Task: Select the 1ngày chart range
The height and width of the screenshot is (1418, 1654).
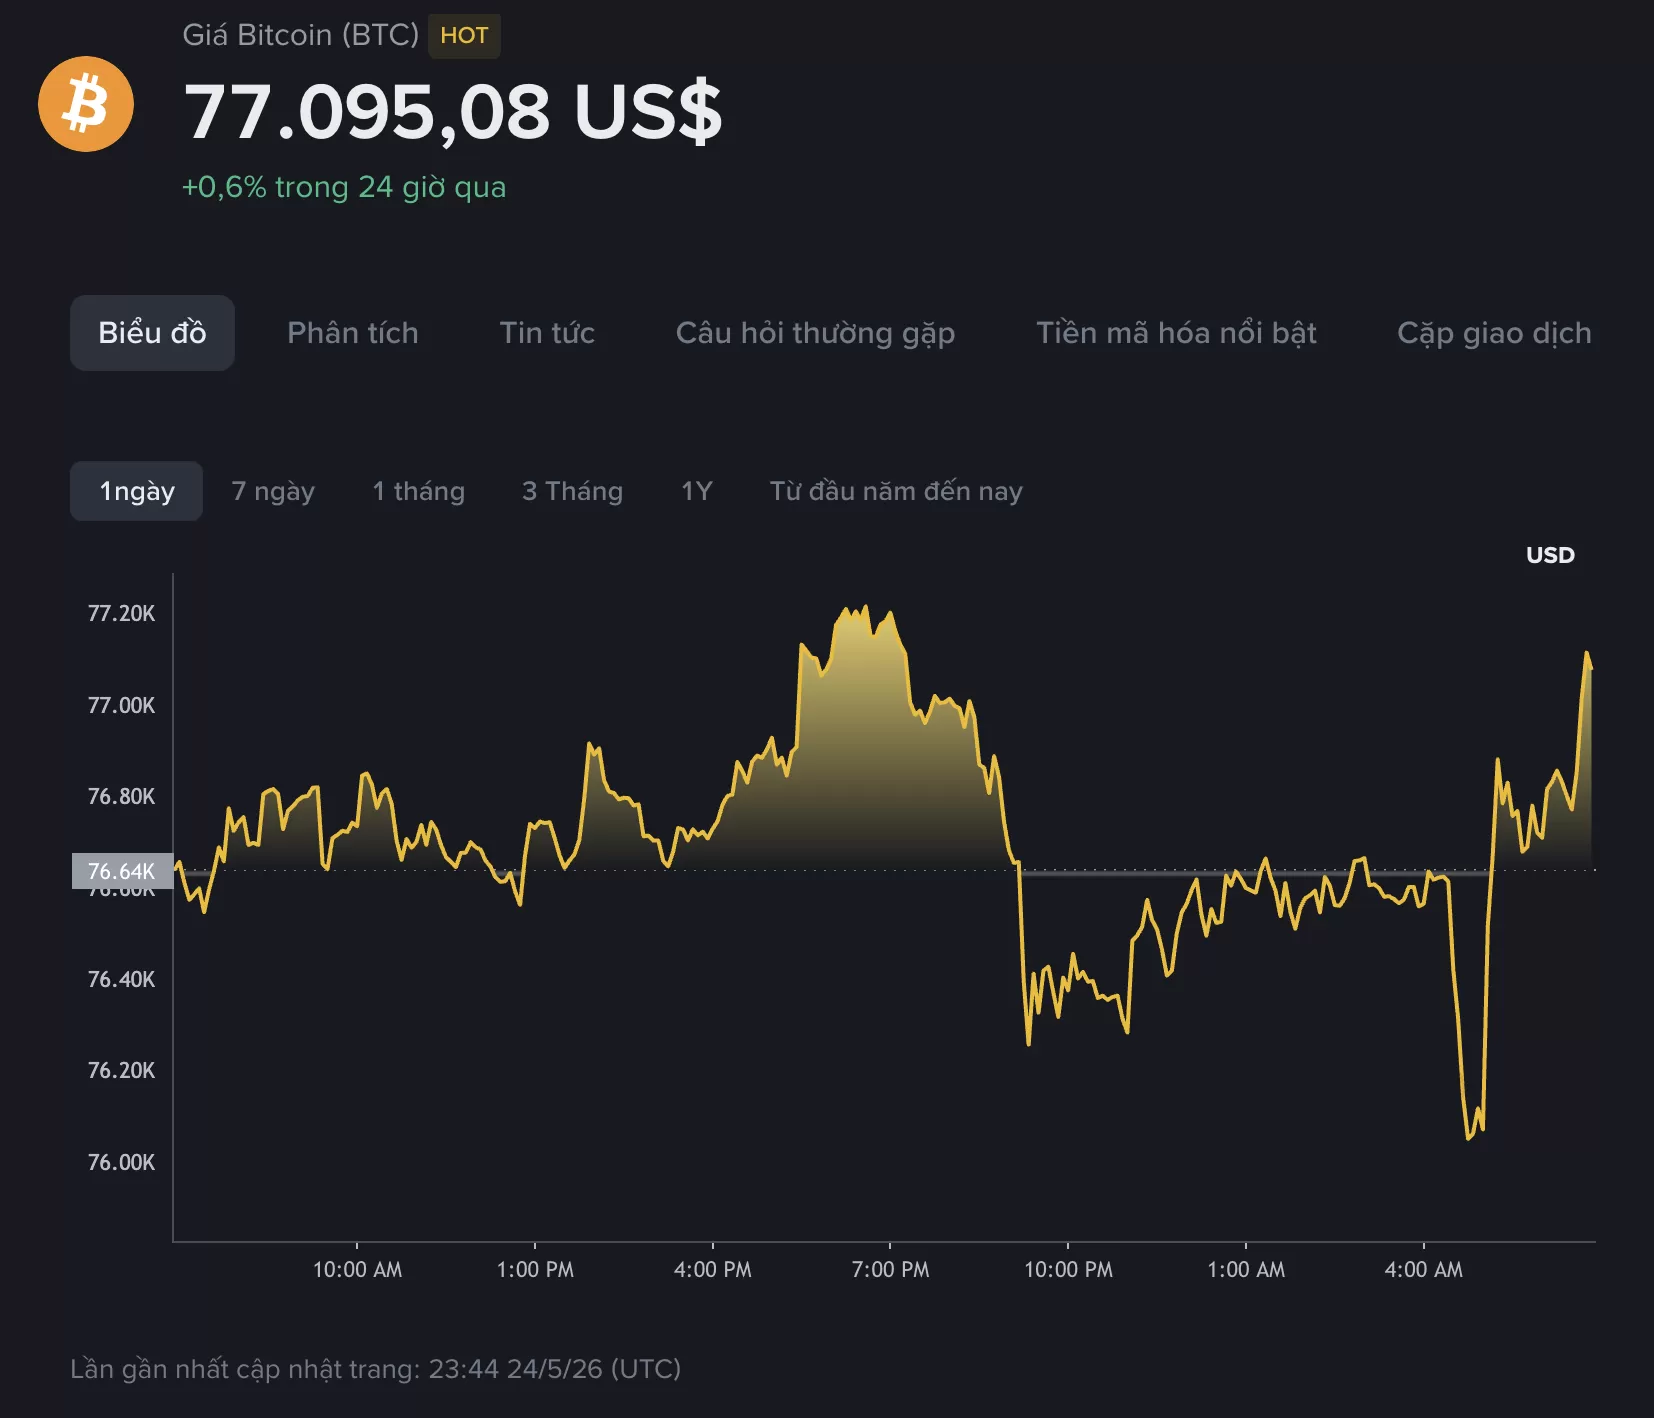Action: click(136, 491)
